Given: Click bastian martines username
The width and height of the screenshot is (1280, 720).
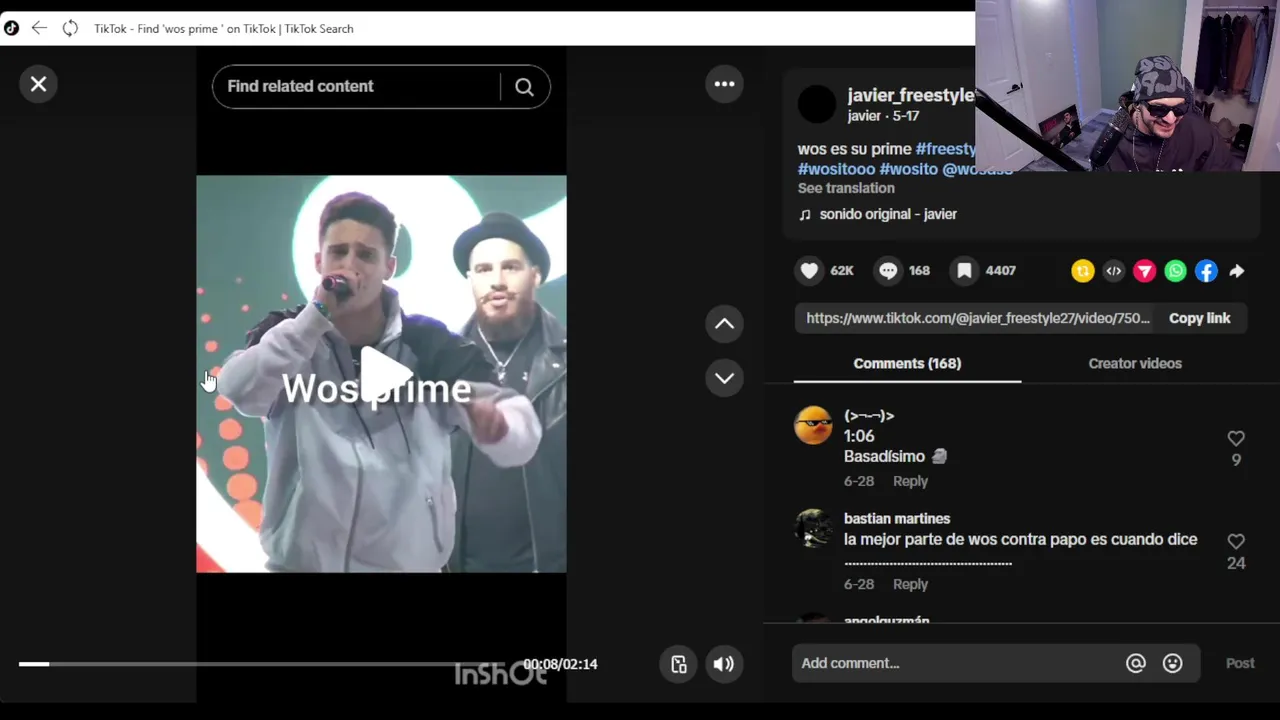Looking at the screenshot, I should point(897,518).
